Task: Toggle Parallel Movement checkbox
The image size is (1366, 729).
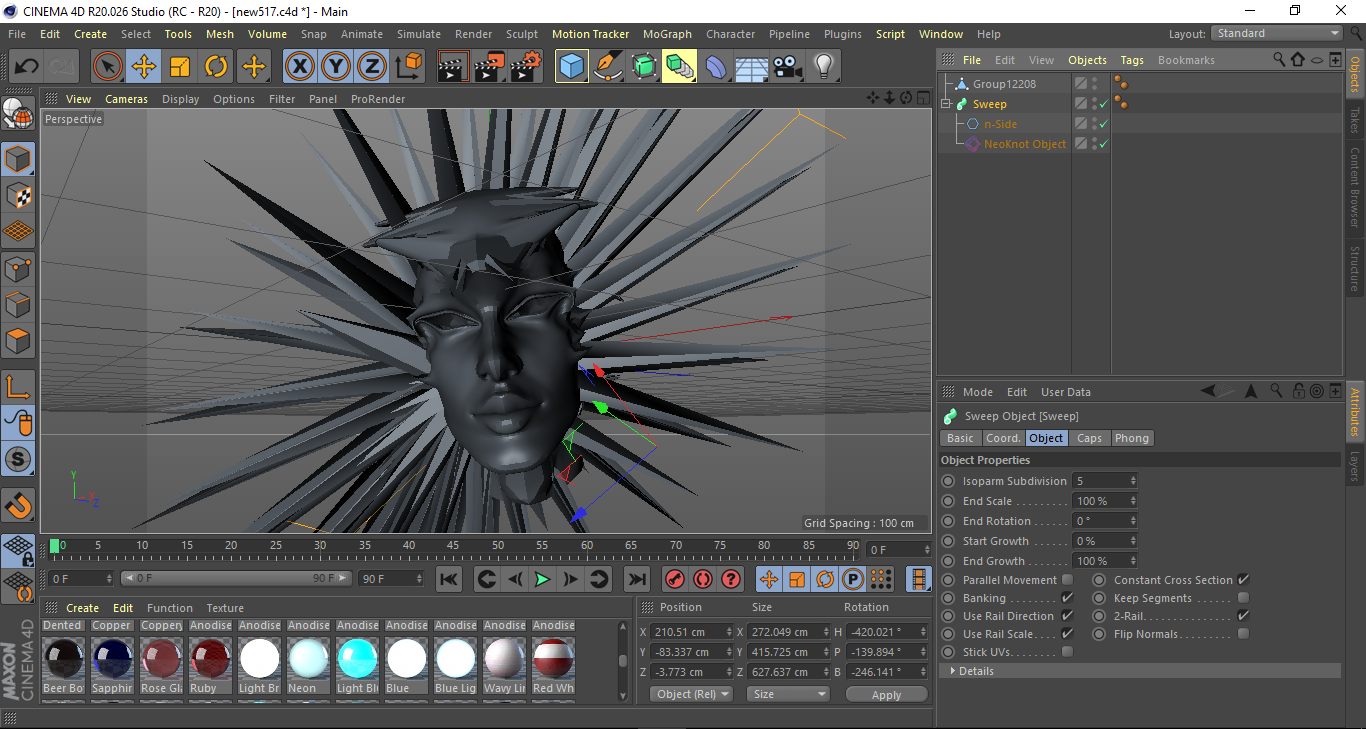Action: pos(1067,580)
